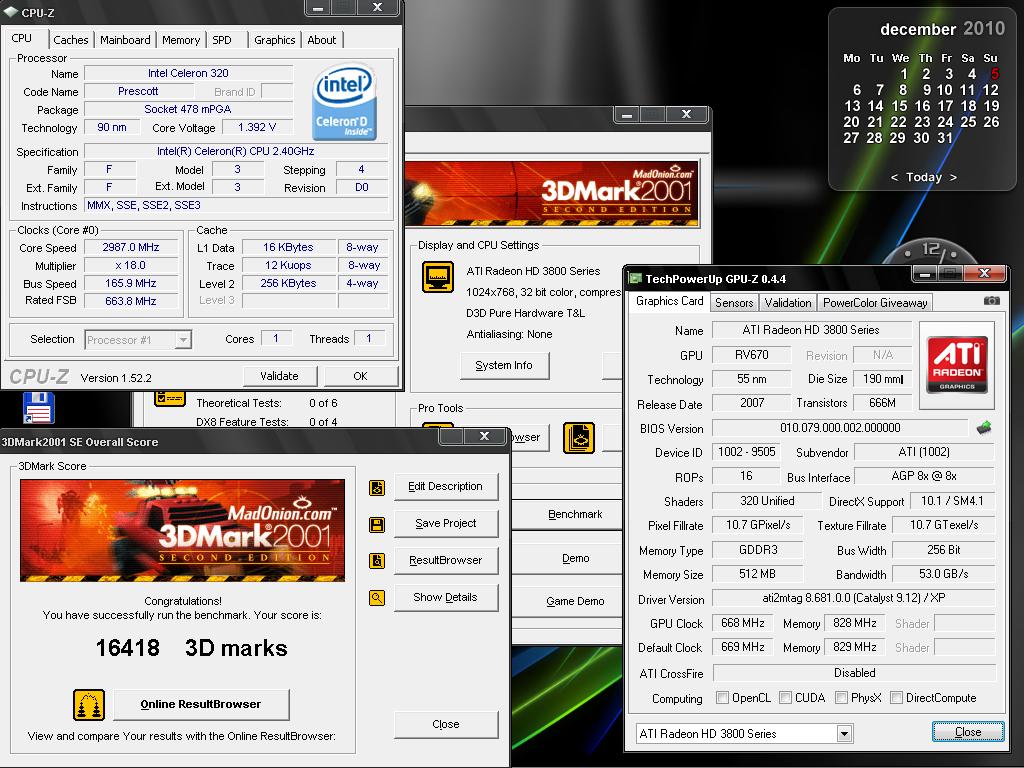Click the Show Details button
Viewport: 1024px width, 768px height.
pyautogui.click(x=445, y=597)
